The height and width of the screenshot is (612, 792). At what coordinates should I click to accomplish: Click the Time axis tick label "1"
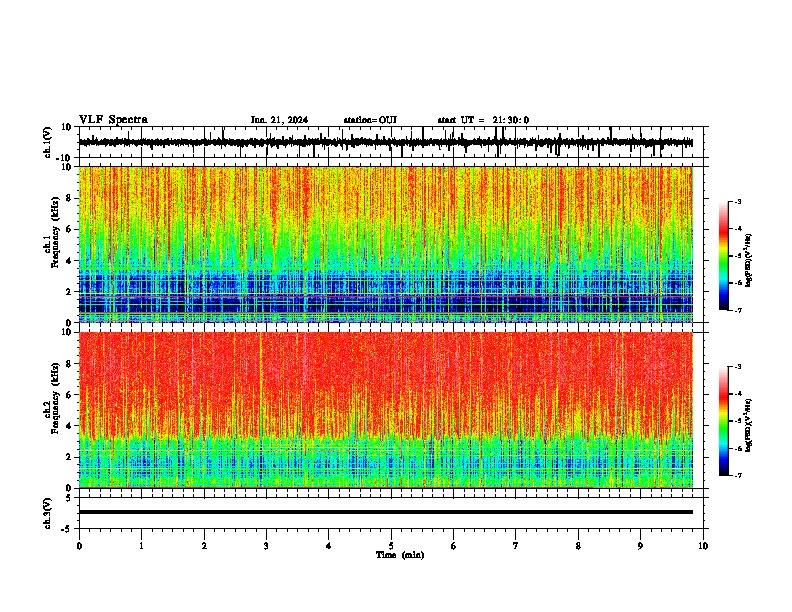coord(141,546)
